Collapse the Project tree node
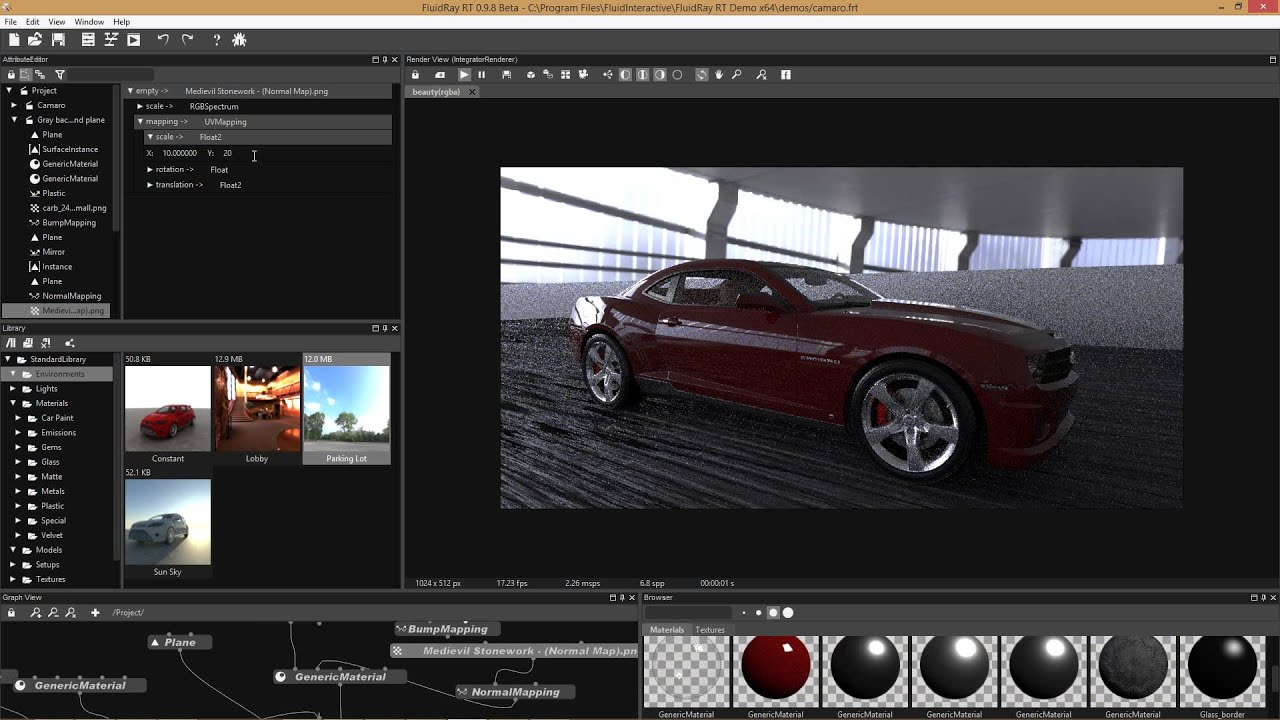 (9, 91)
